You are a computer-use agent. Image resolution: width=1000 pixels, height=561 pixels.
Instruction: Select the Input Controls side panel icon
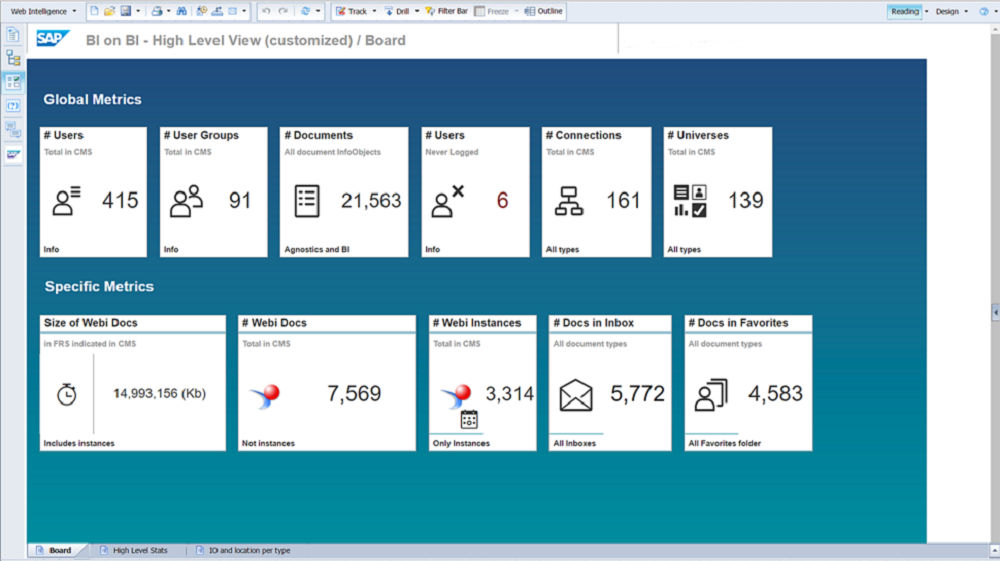pos(13,82)
